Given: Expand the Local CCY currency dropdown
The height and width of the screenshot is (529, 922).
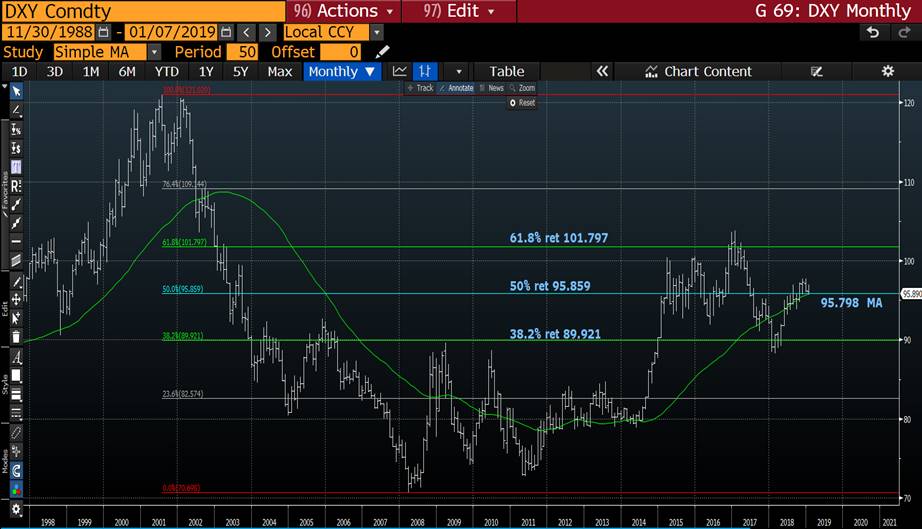Looking at the screenshot, I should point(376,33).
